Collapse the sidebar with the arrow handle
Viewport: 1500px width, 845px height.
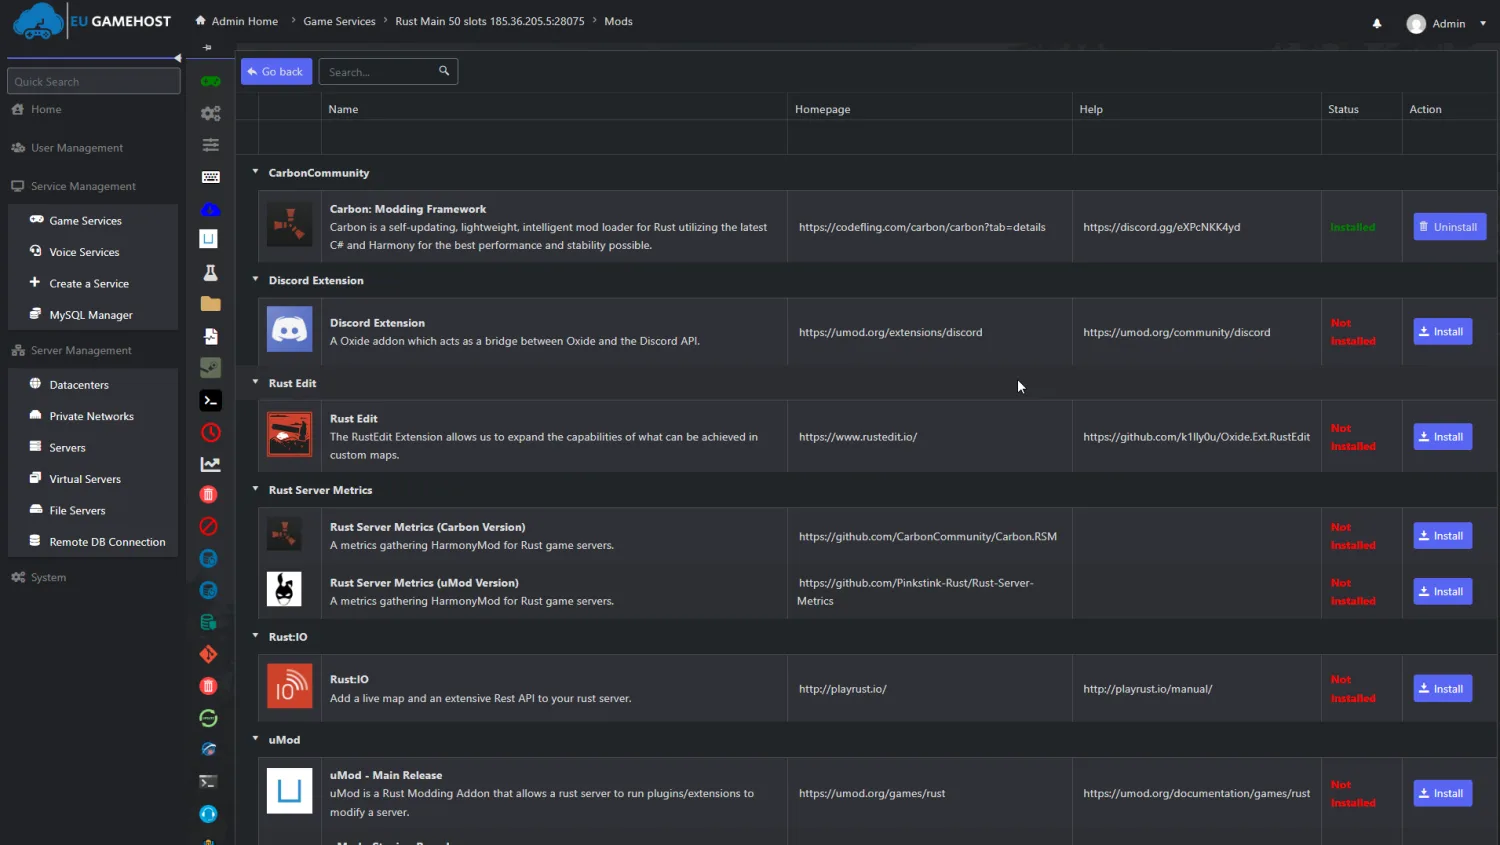(x=177, y=58)
